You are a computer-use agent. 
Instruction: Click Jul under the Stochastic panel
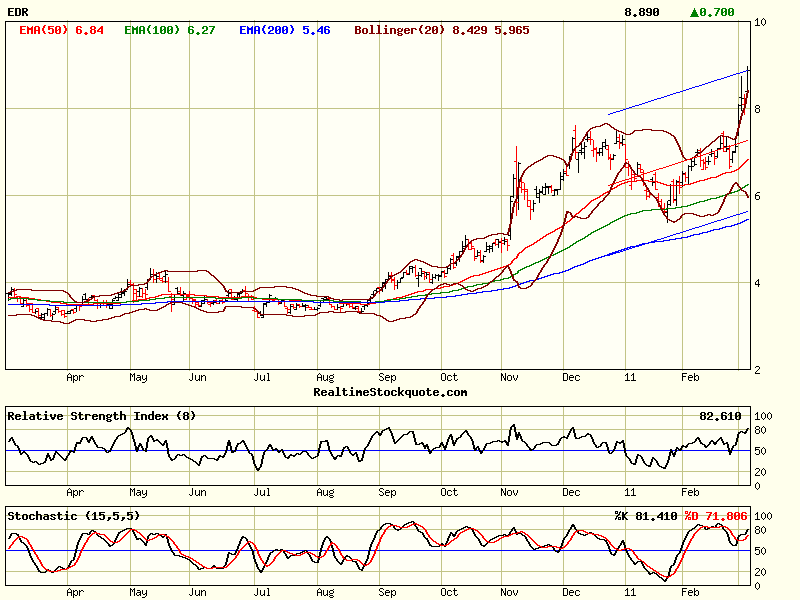coord(262,592)
